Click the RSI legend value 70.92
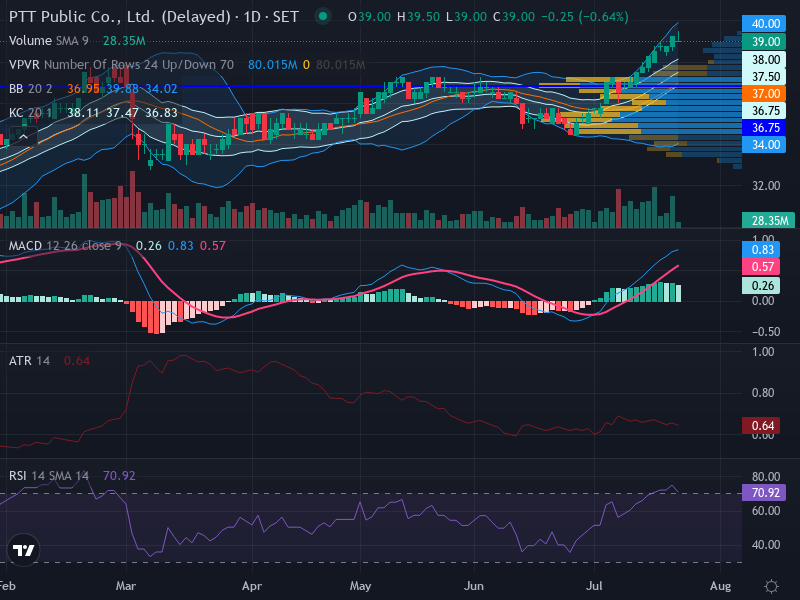The image size is (800, 600). (x=119, y=476)
